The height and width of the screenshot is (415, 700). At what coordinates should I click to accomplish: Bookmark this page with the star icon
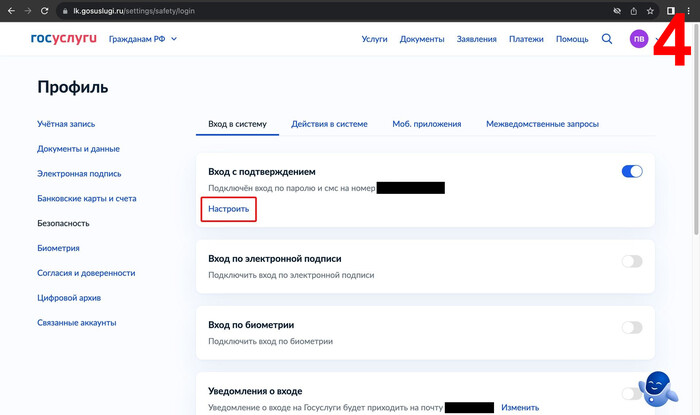[651, 10]
